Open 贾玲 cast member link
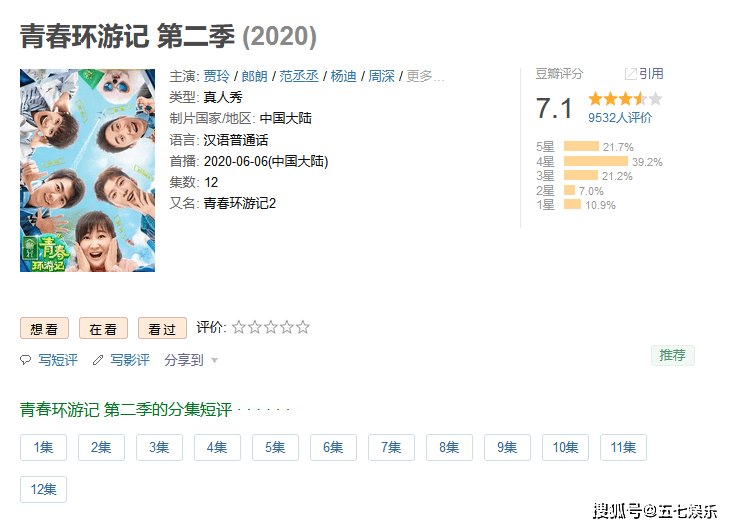This screenshot has height=528, width=732. [x=217, y=76]
